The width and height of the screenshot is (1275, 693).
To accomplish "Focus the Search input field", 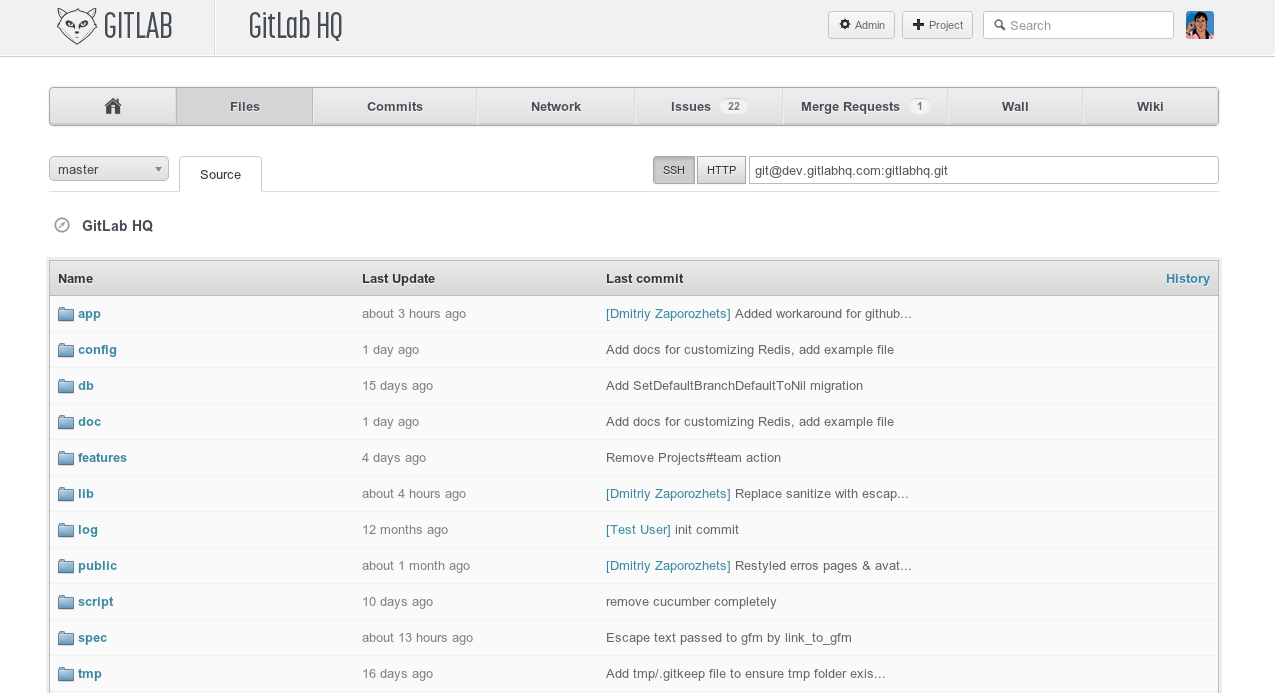I will point(1086,25).
